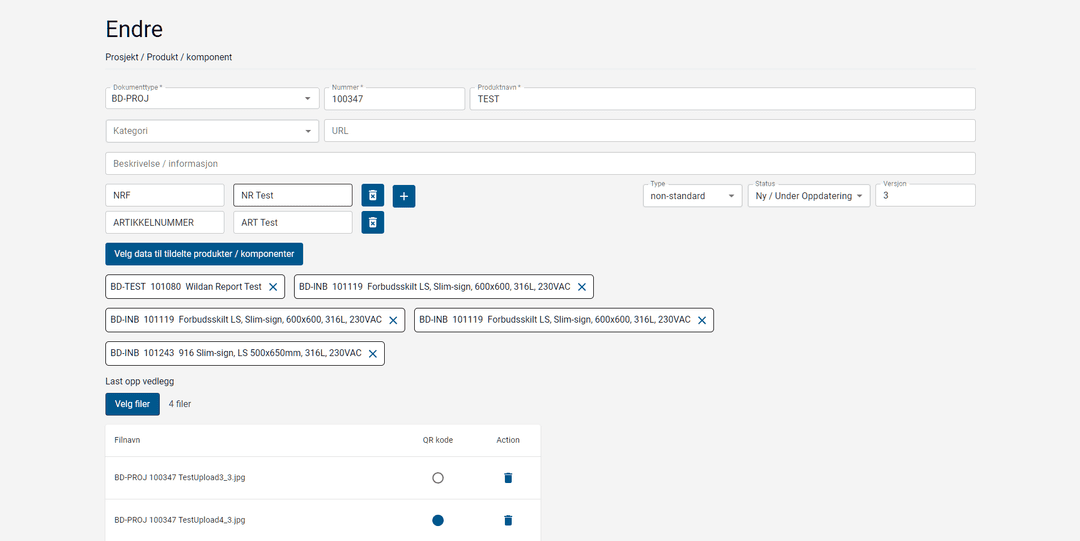The width and height of the screenshot is (1080, 541).
Task: Delete the ARTIKKELNUMMER field row
Action: click(x=372, y=222)
